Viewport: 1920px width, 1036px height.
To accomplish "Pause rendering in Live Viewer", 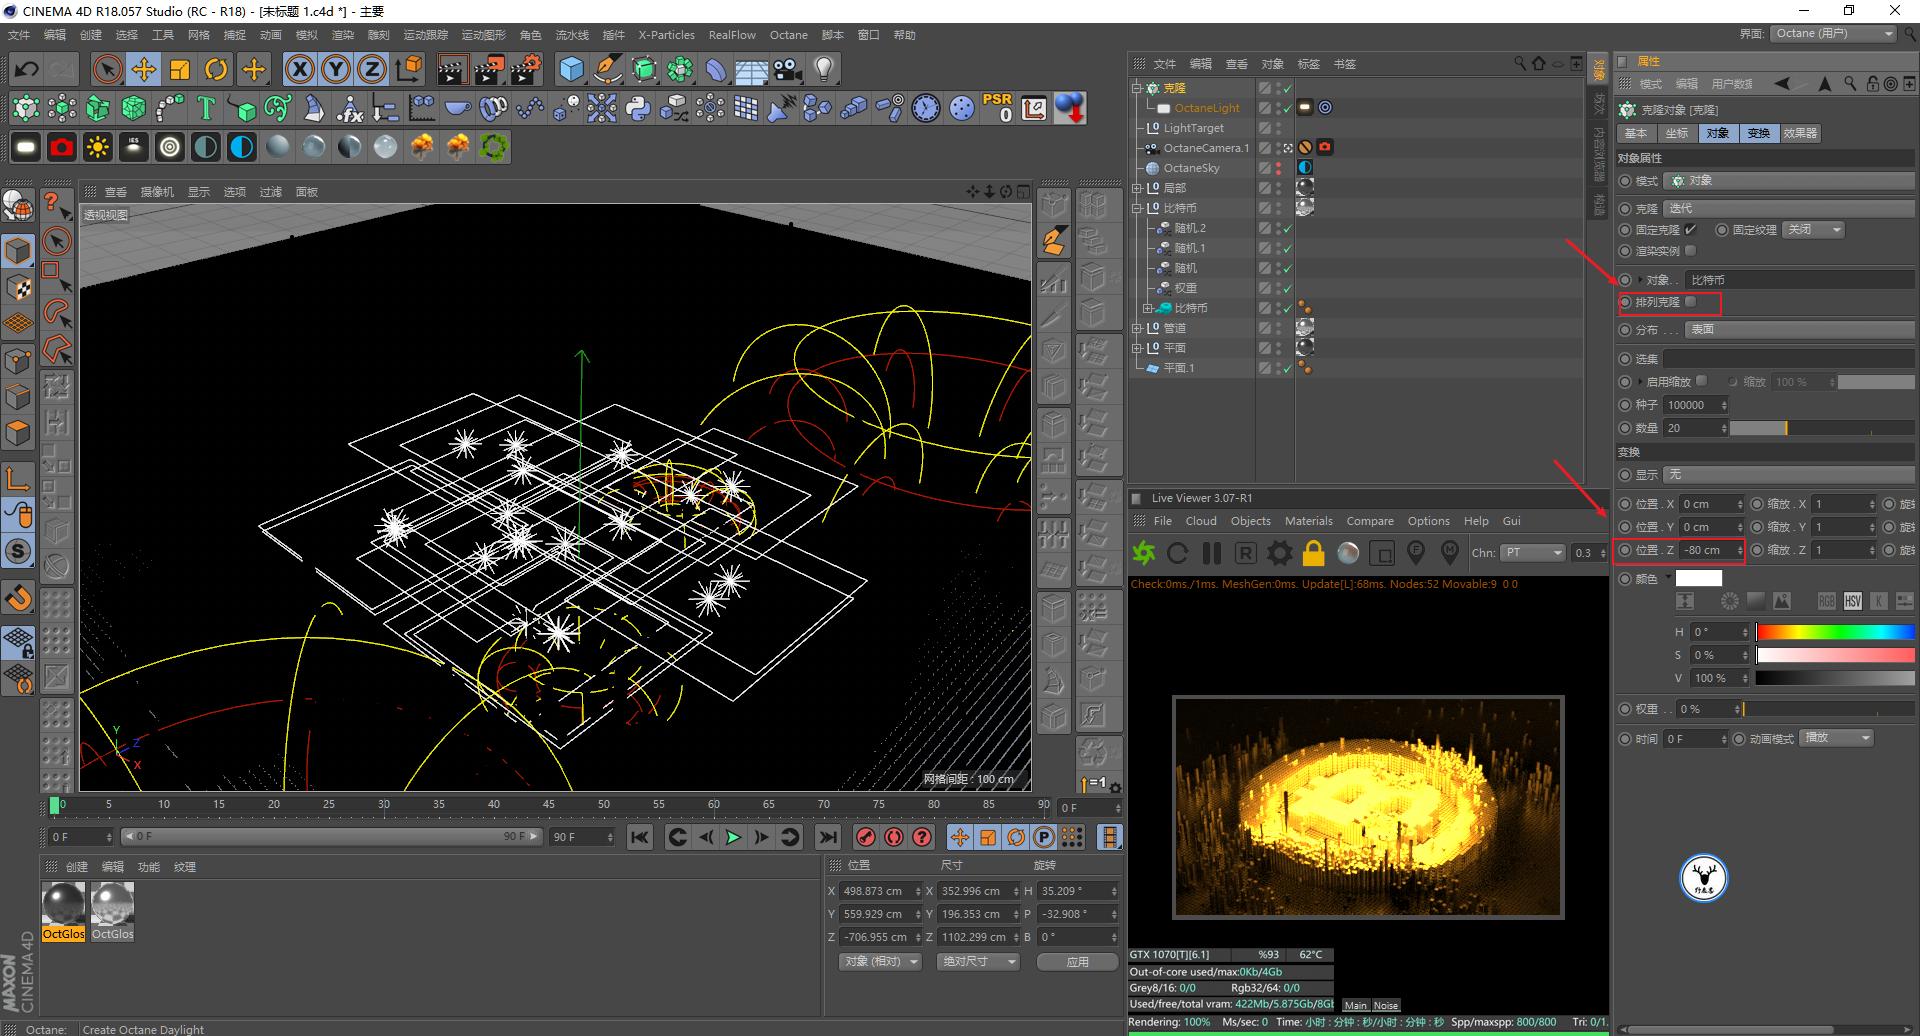I will coord(1212,553).
